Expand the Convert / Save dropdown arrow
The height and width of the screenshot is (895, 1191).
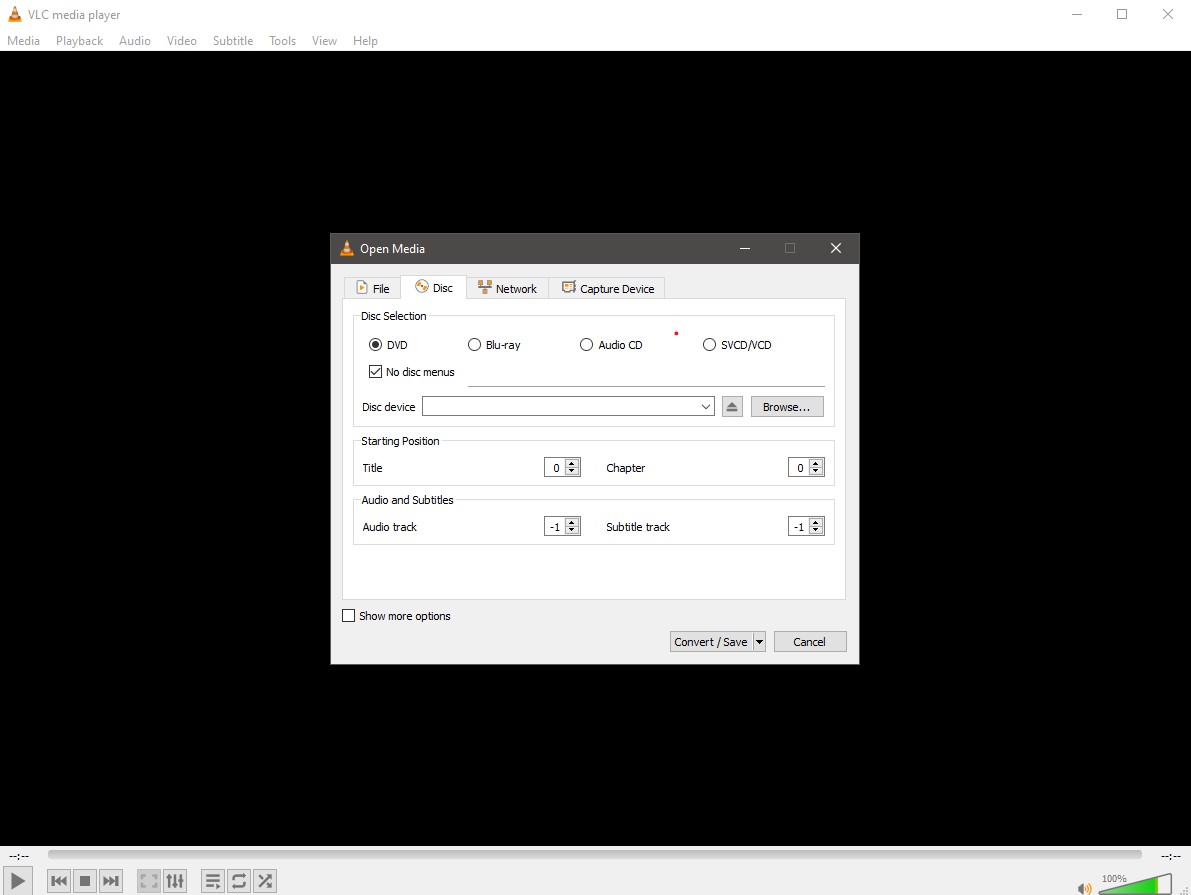click(758, 641)
